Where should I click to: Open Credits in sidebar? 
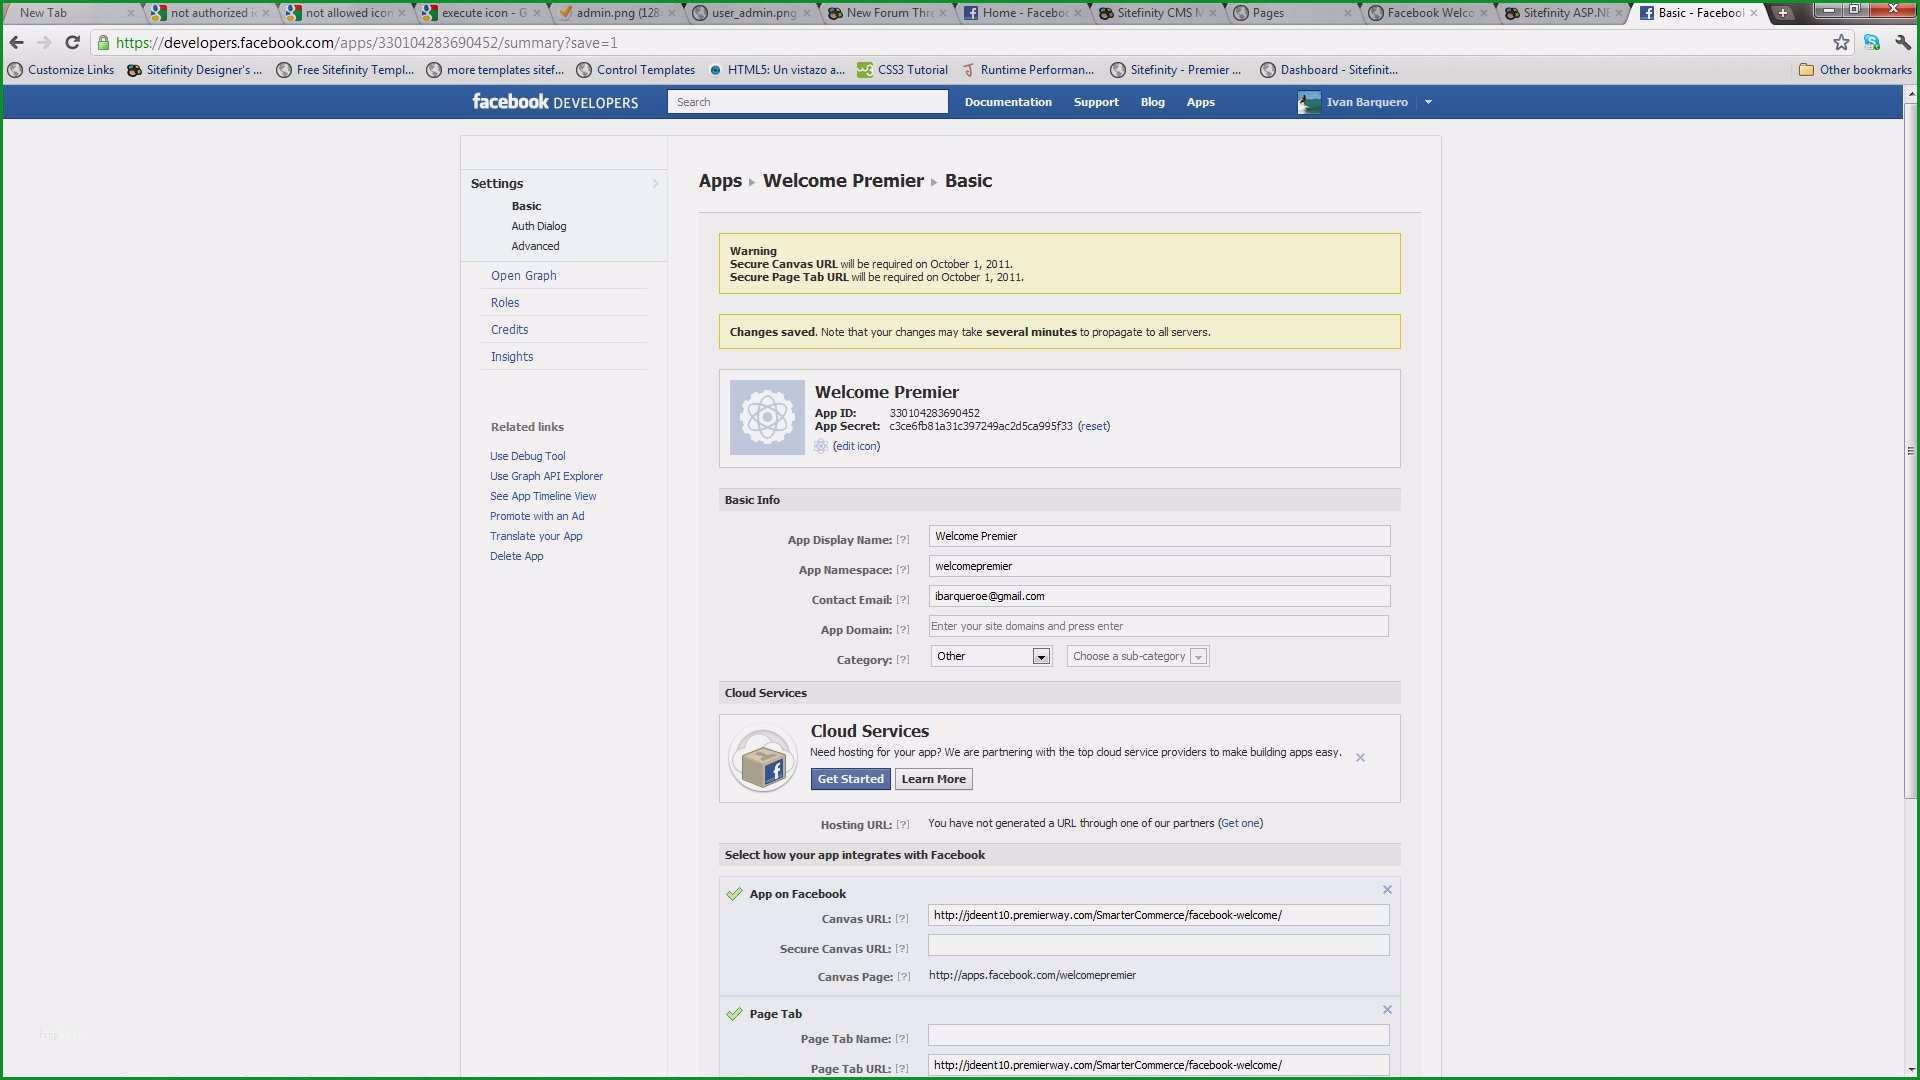click(509, 330)
